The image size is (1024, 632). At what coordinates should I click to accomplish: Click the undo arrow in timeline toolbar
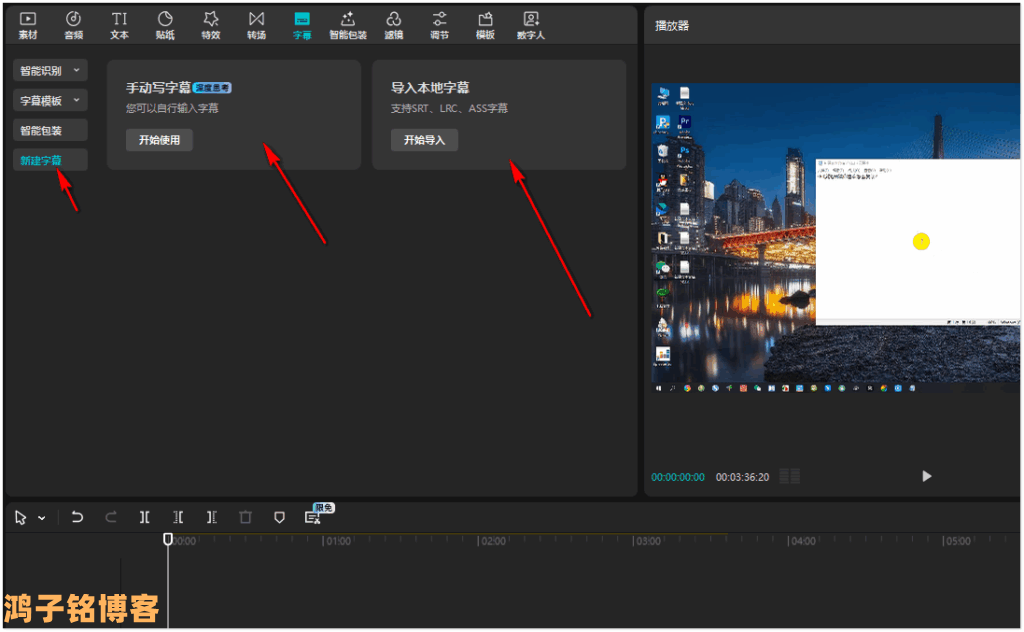click(x=78, y=517)
